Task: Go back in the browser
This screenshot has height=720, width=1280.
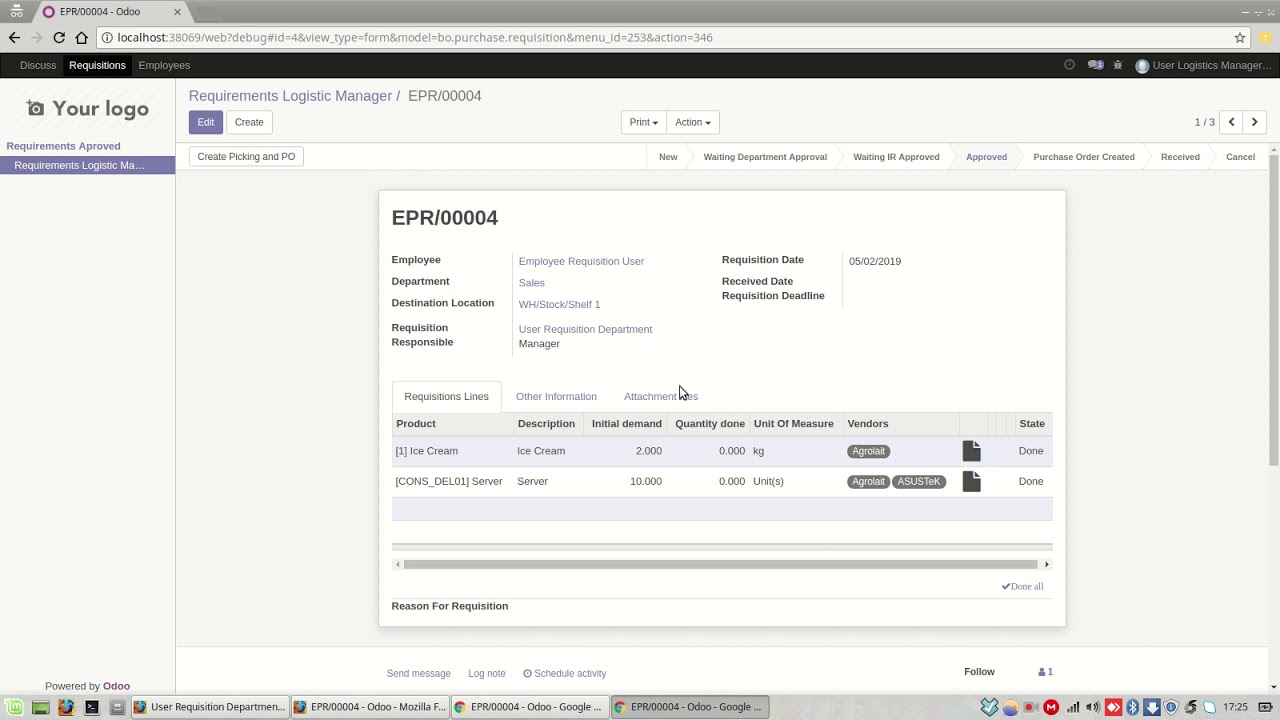Action: pyautogui.click(x=14, y=38)
